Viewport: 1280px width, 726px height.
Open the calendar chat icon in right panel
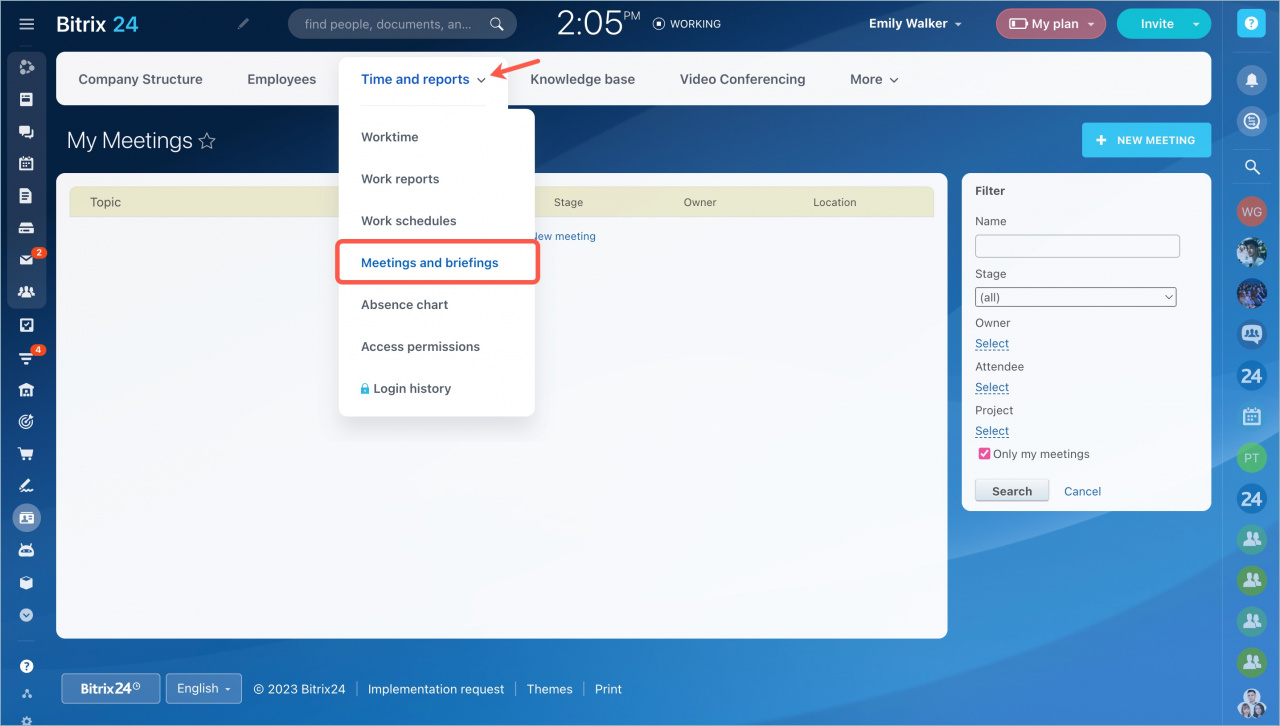[x=1251, y=417]
